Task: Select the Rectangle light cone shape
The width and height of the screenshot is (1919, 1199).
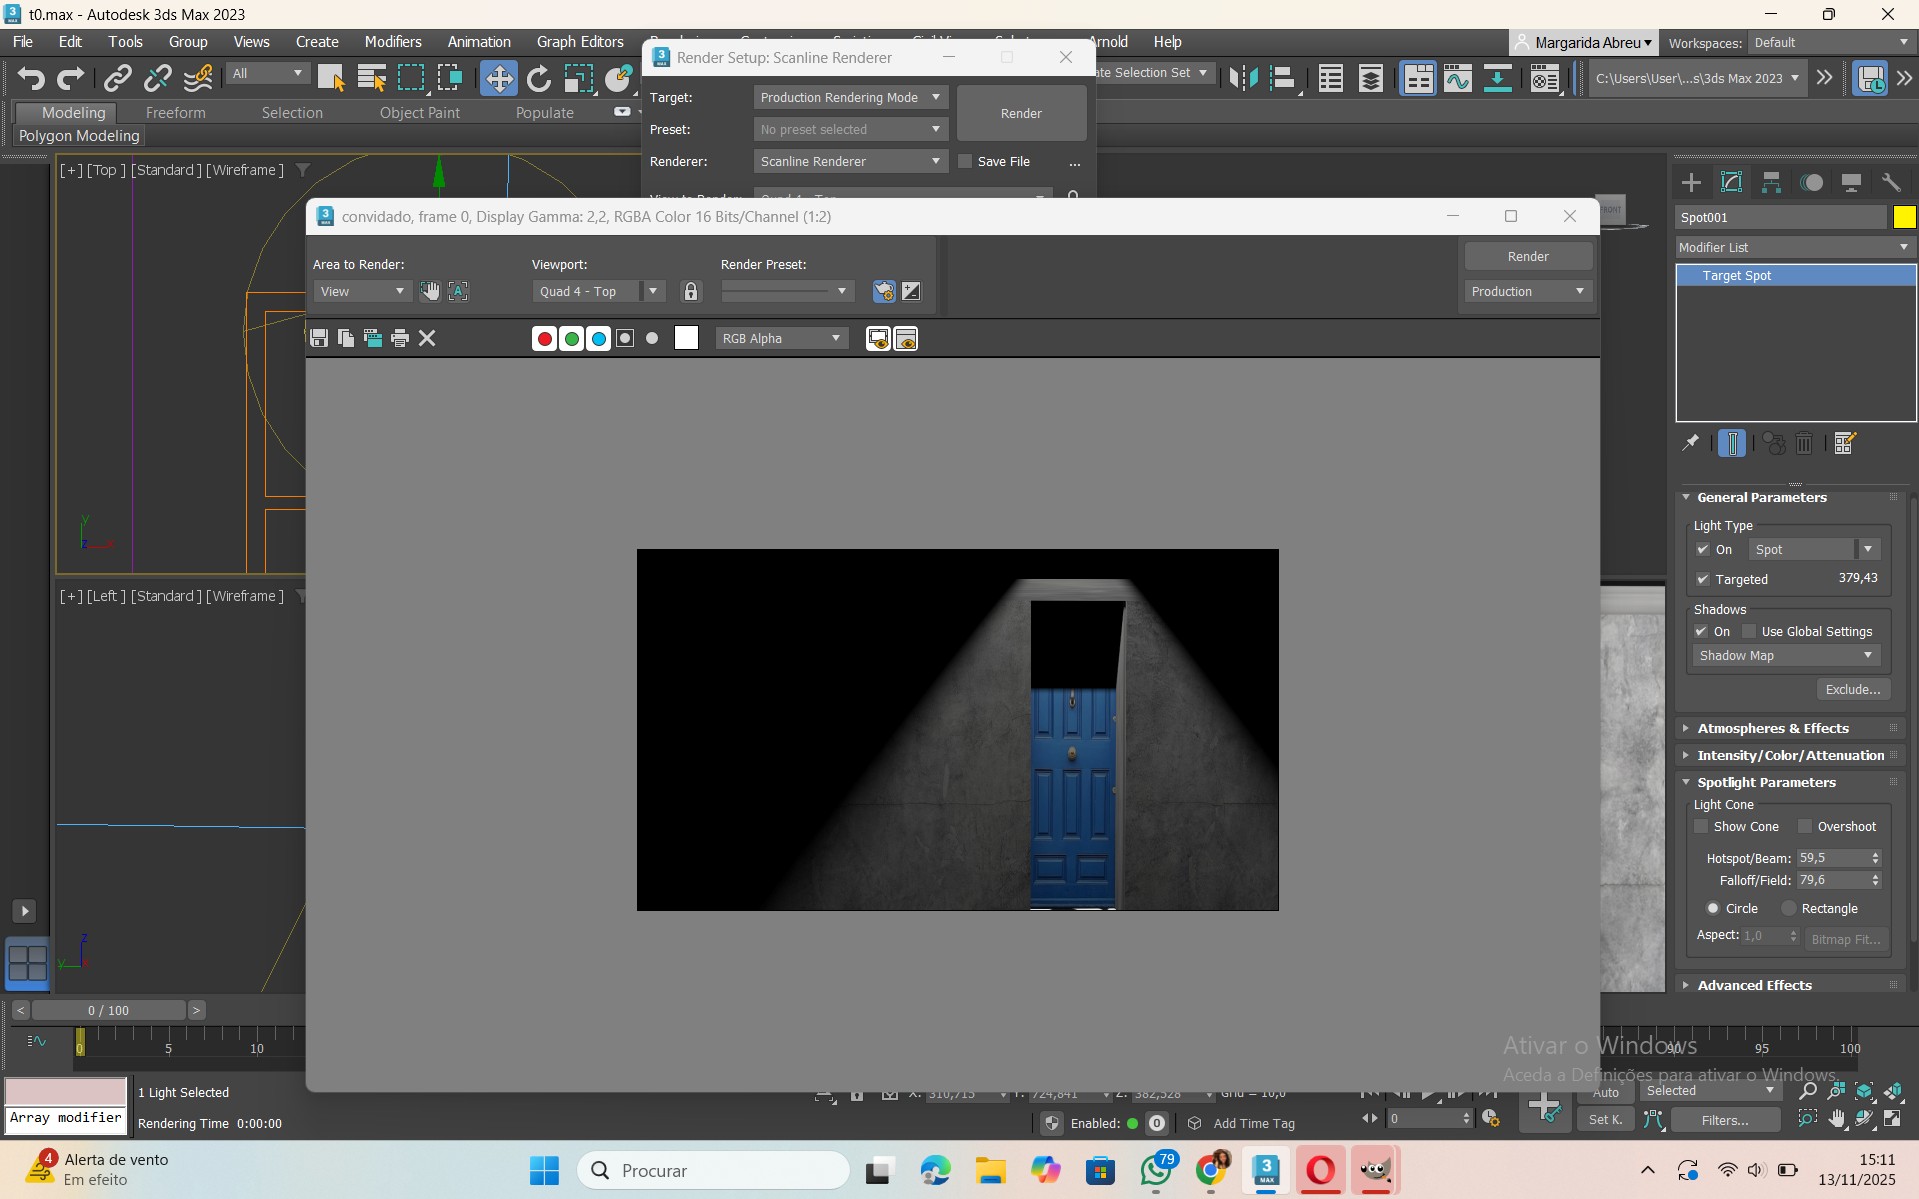Action: (1789, 908)
